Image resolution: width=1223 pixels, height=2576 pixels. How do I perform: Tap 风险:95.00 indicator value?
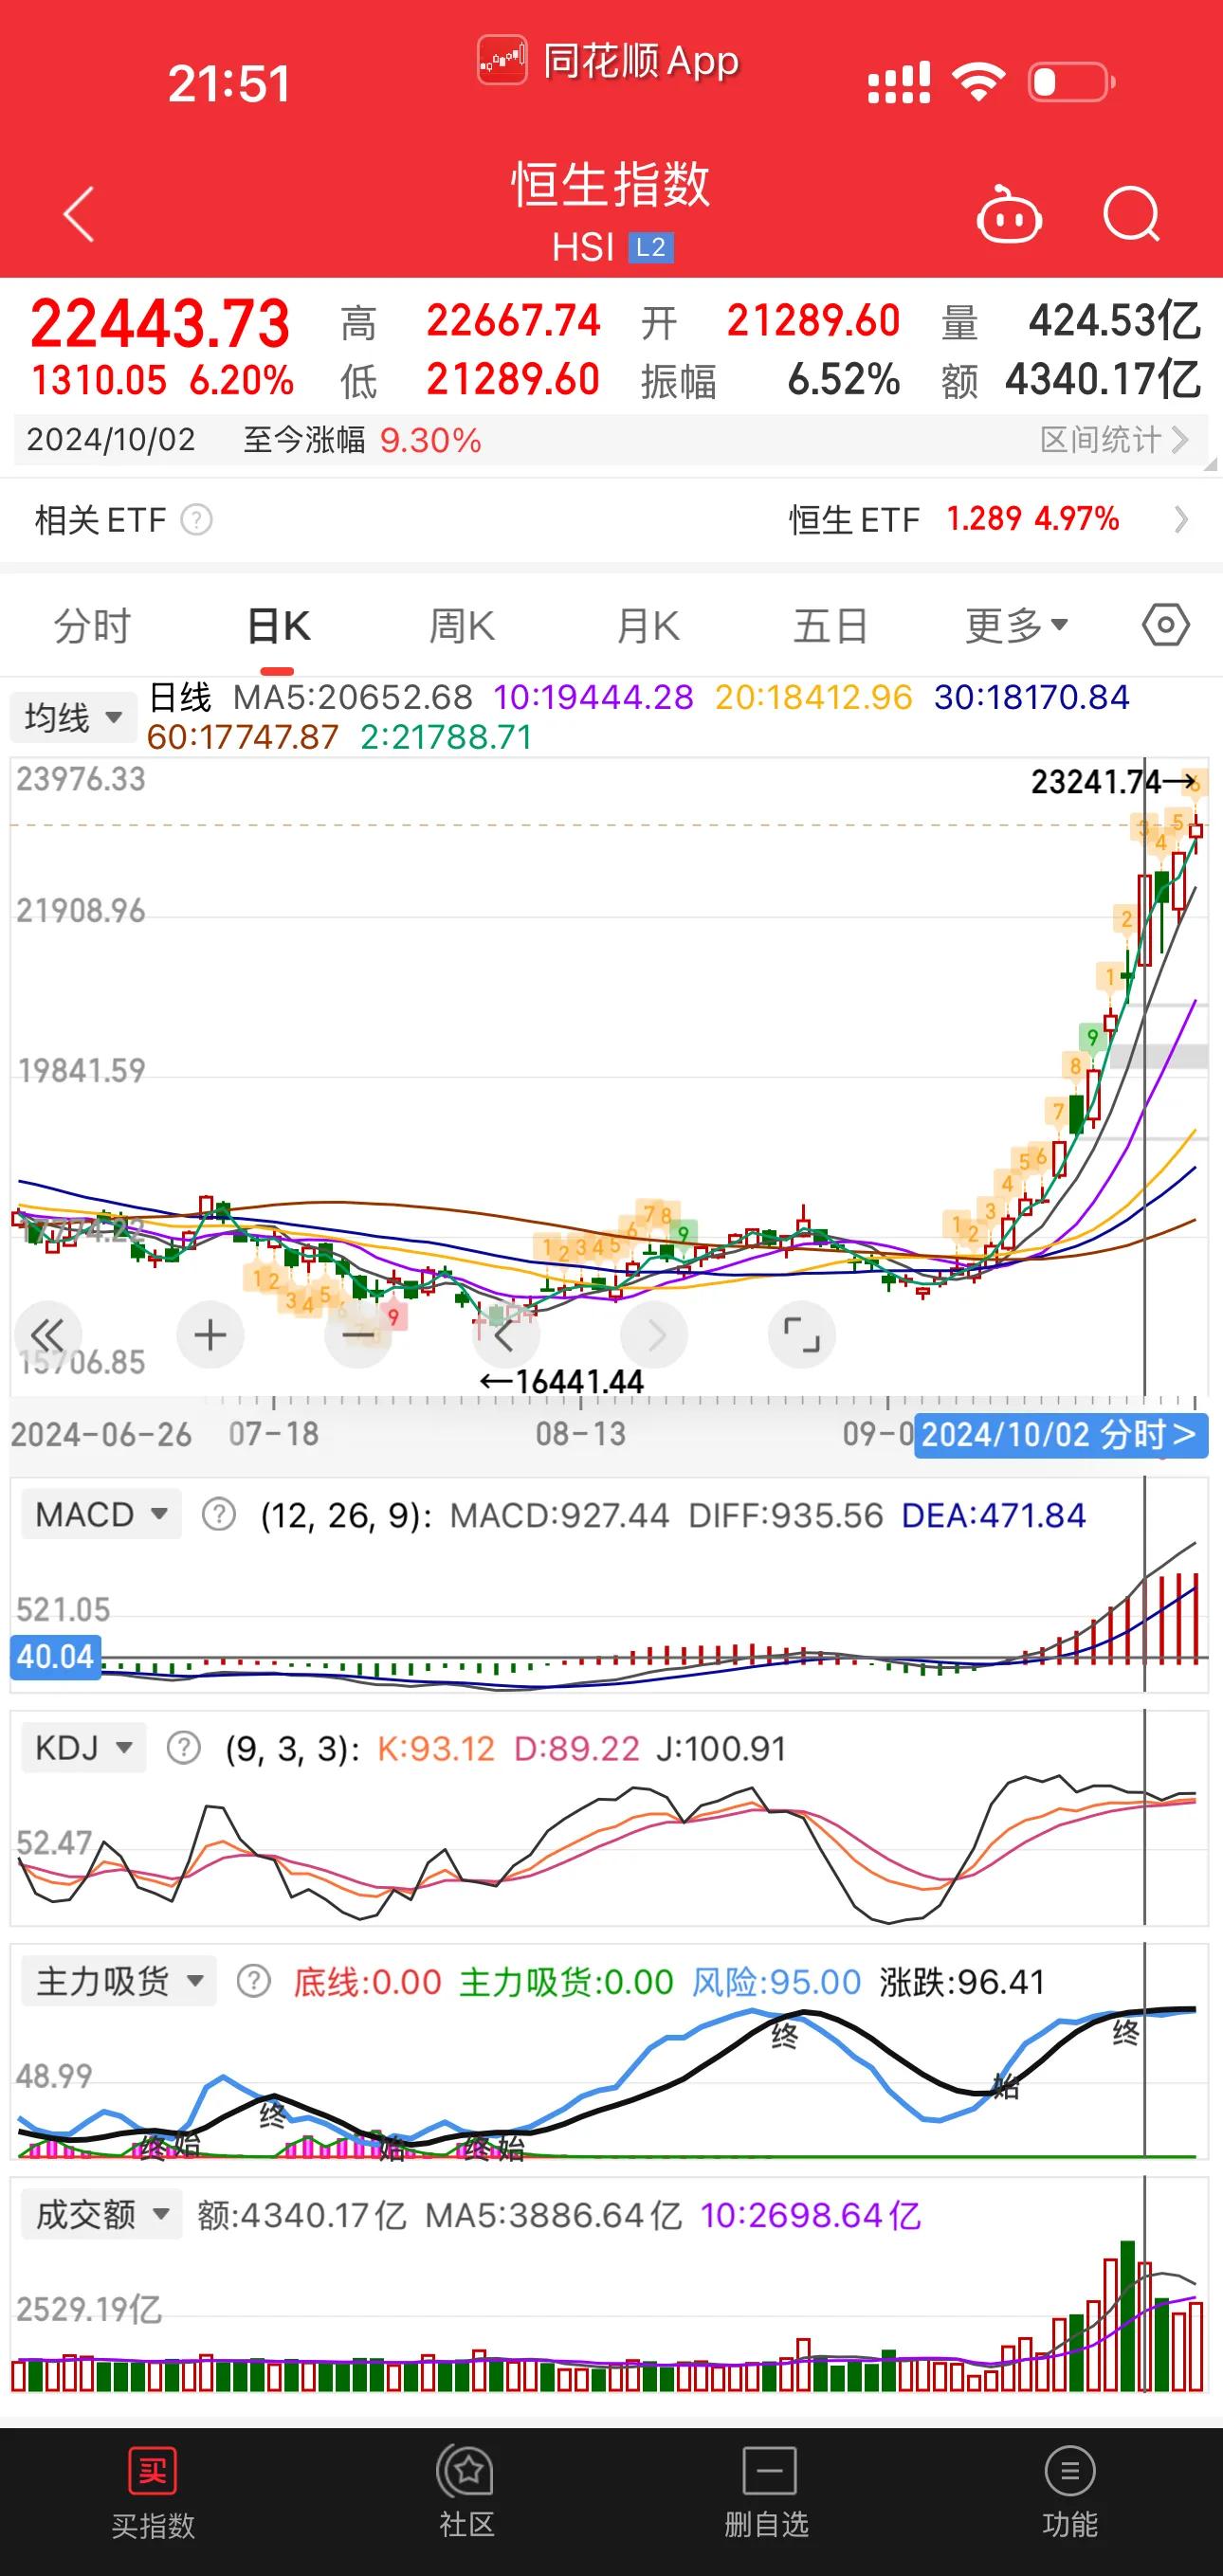pos(777,1981)
